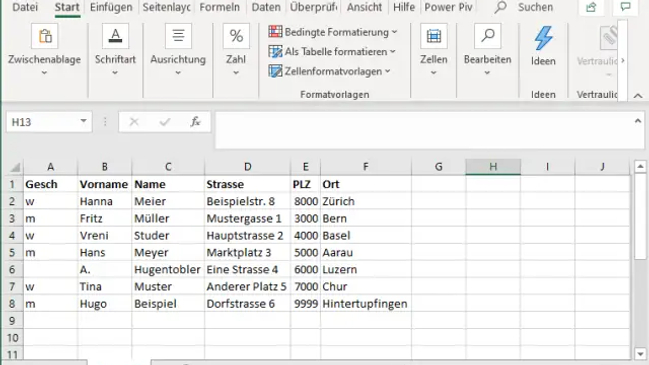
Task: Click the select-all corner triangle
Action: click(15, 167)
